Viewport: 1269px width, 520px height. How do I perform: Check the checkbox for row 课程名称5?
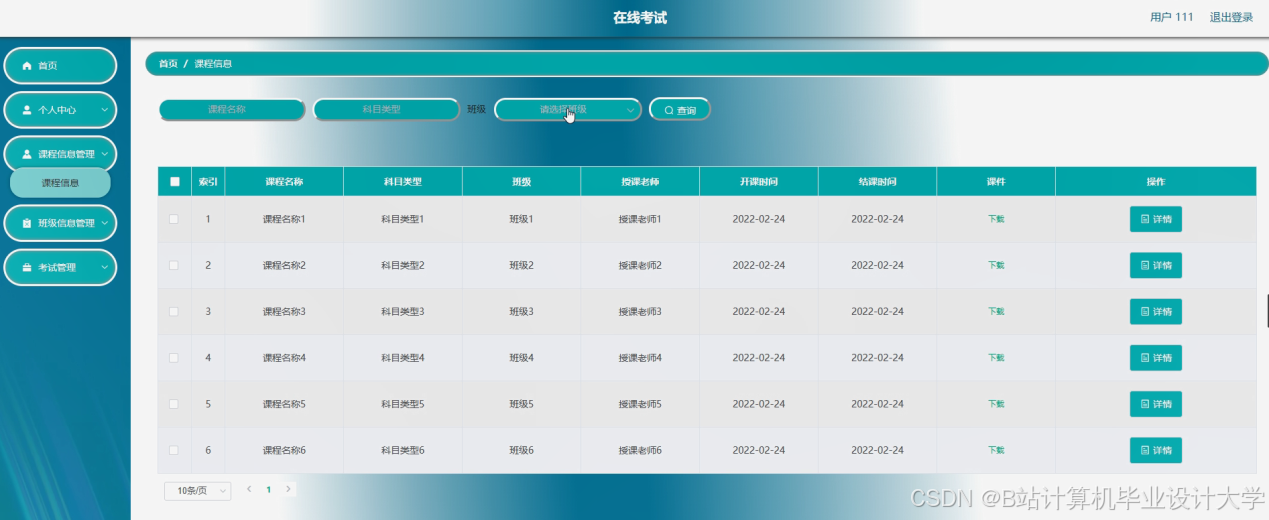[174, 404]
